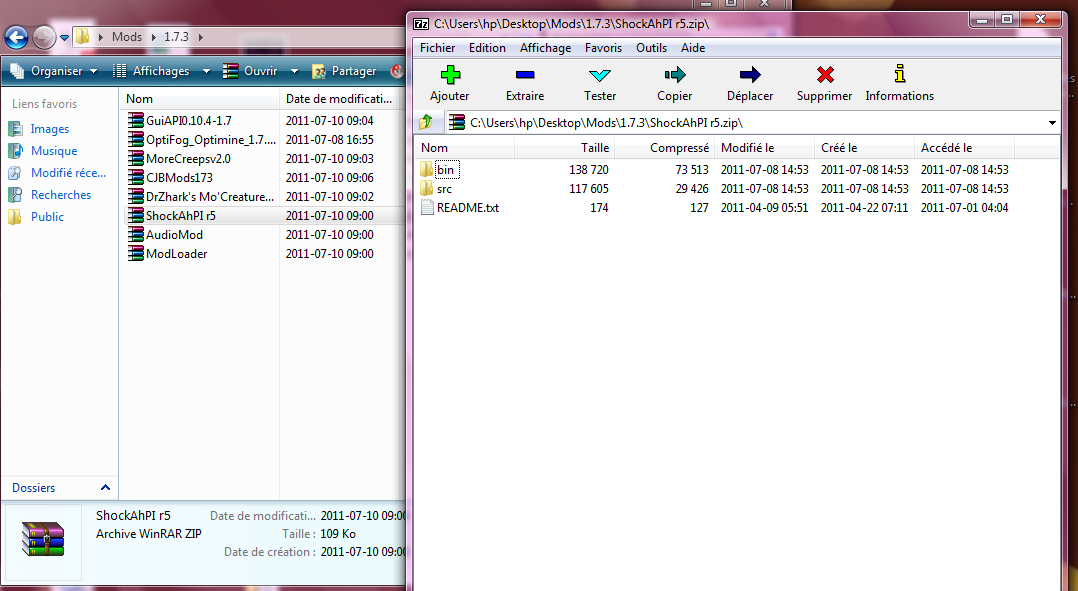Click the Extraire blue minus icon

(x=525, y=74)
